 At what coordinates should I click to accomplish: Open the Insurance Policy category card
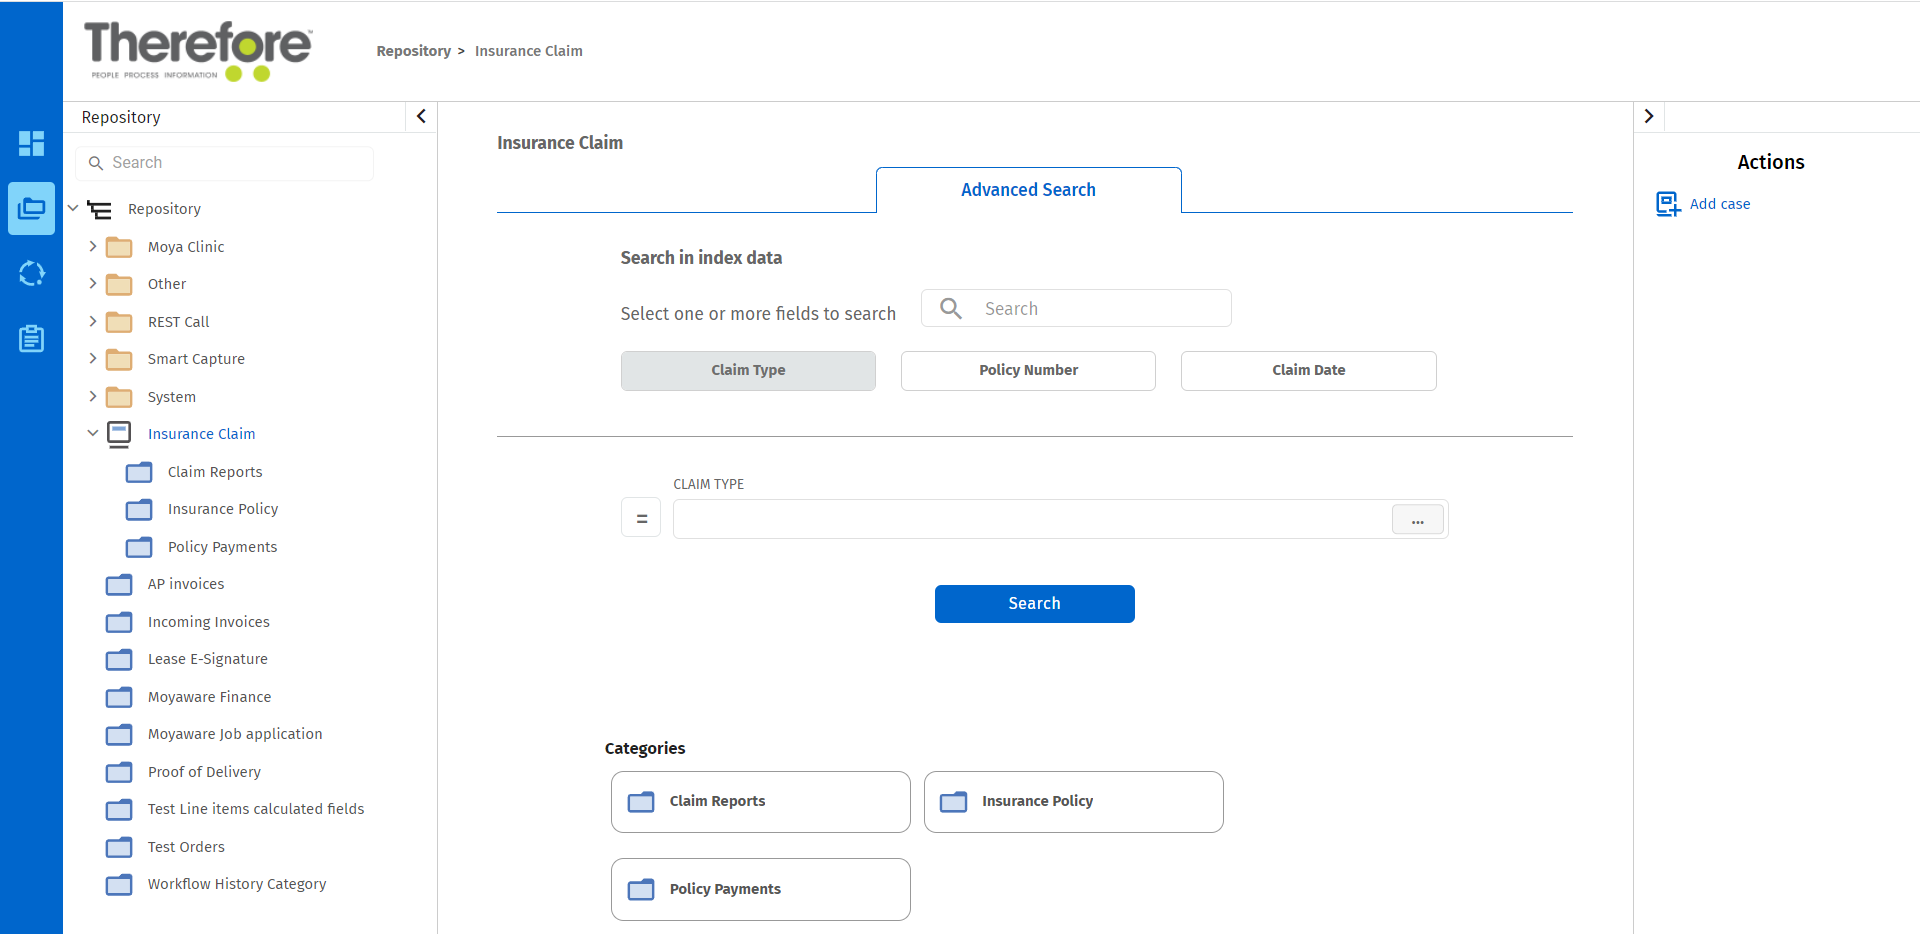[x=1073, y=802]
